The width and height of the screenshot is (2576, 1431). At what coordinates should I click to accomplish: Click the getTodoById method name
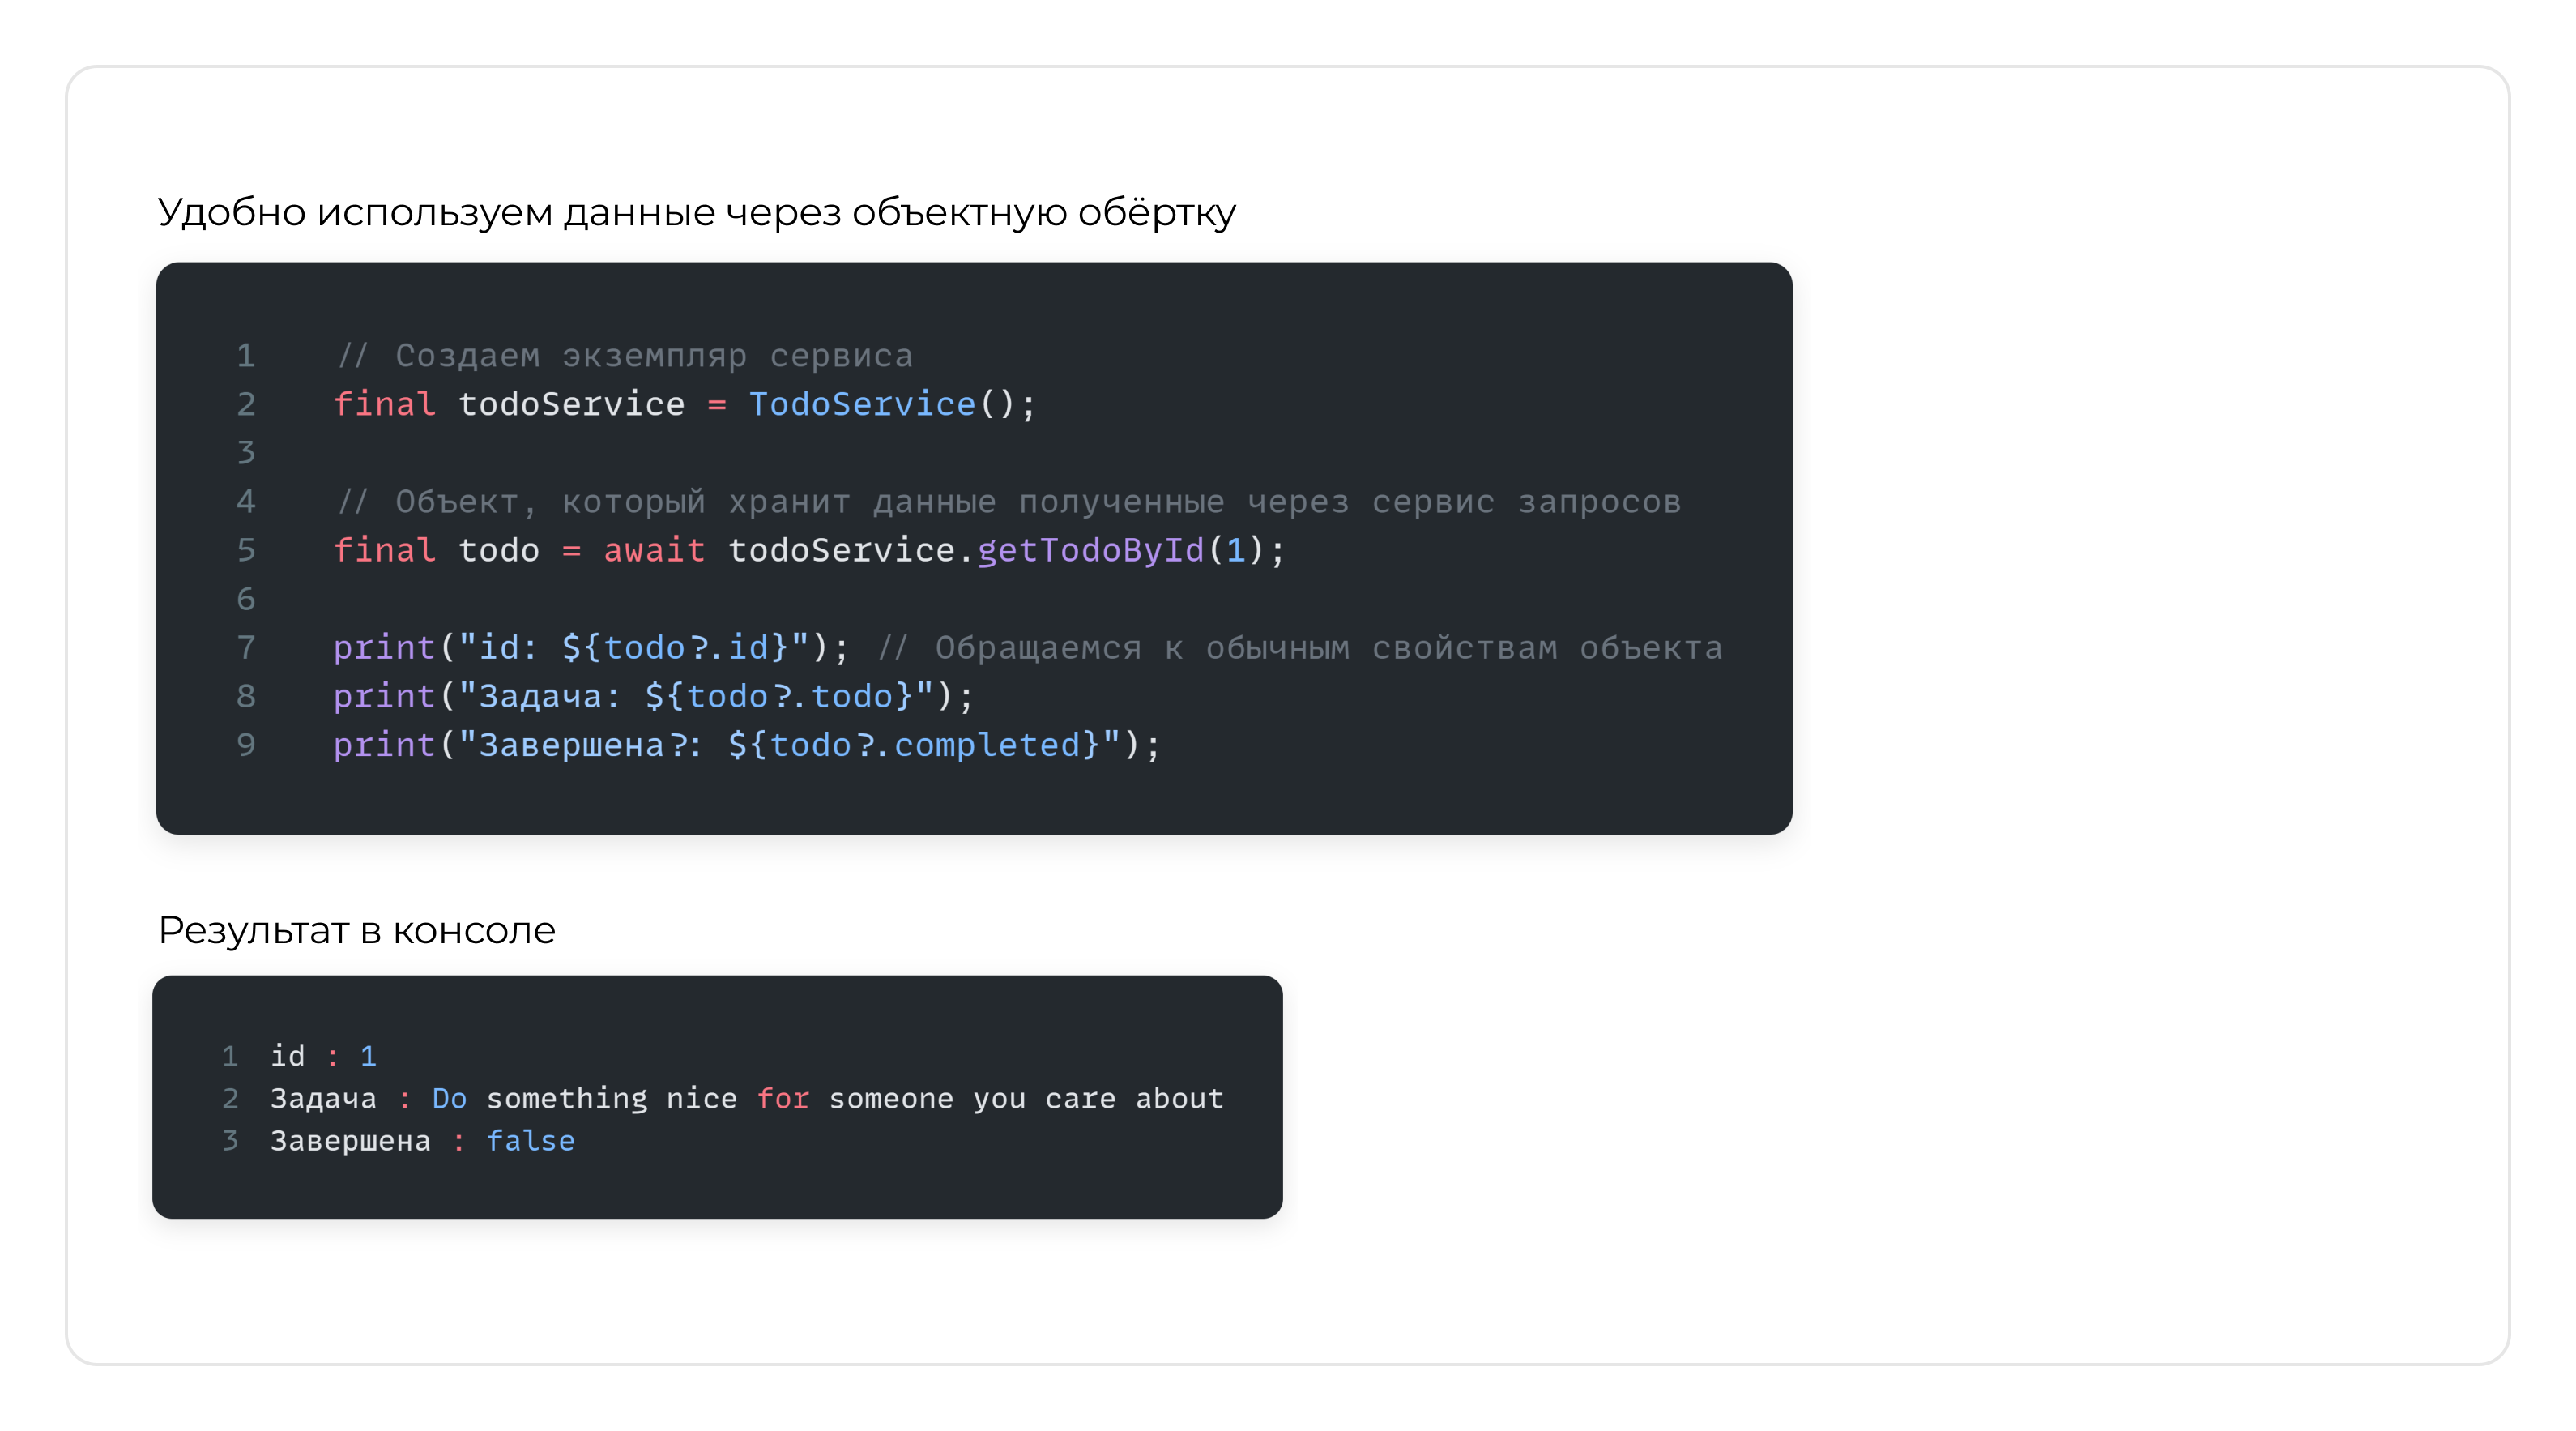(x=1090, y=550)
